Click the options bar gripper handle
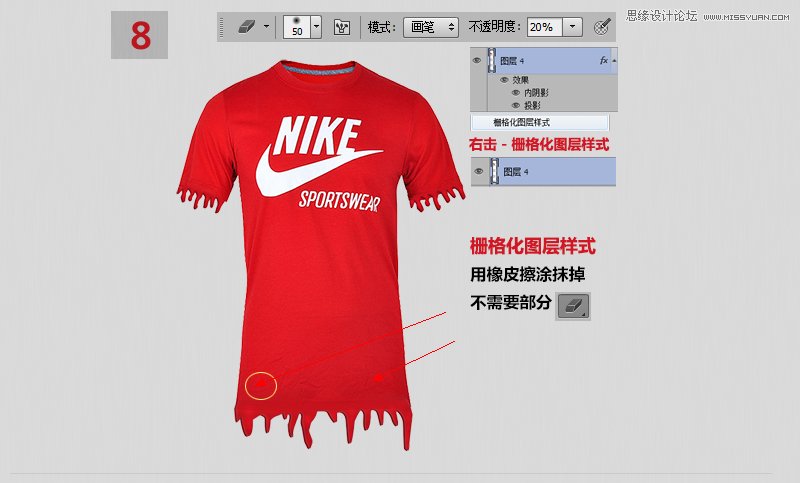The image size is (800, 483). pyautogui.click(x=221, y=27)
